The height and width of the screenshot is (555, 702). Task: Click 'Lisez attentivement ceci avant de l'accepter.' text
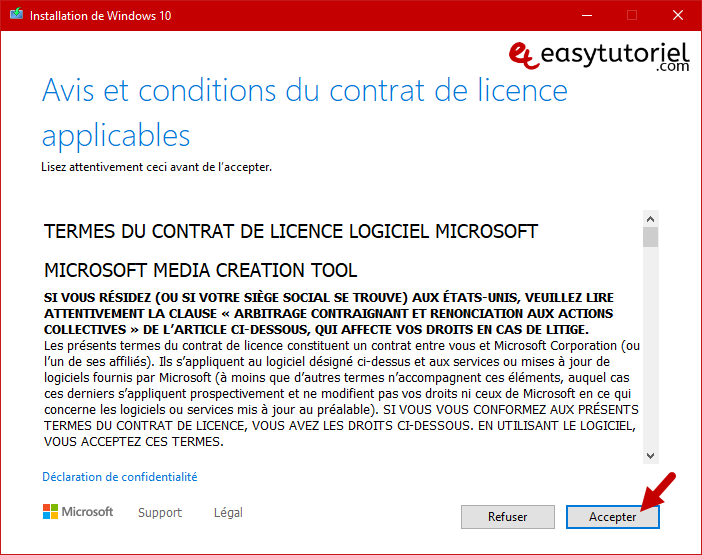point(157,167)
